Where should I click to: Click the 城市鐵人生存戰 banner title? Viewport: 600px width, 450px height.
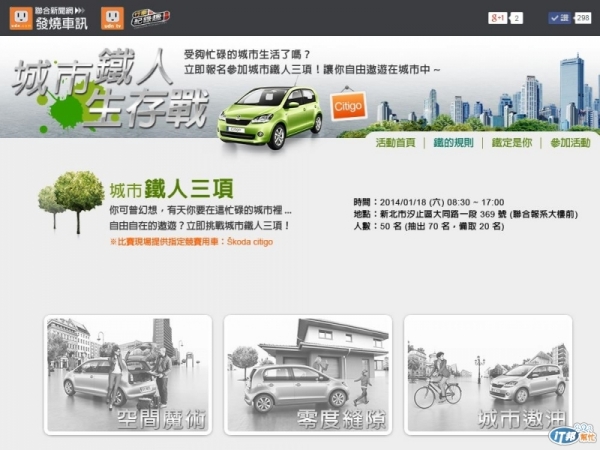(x=110, y=91)
